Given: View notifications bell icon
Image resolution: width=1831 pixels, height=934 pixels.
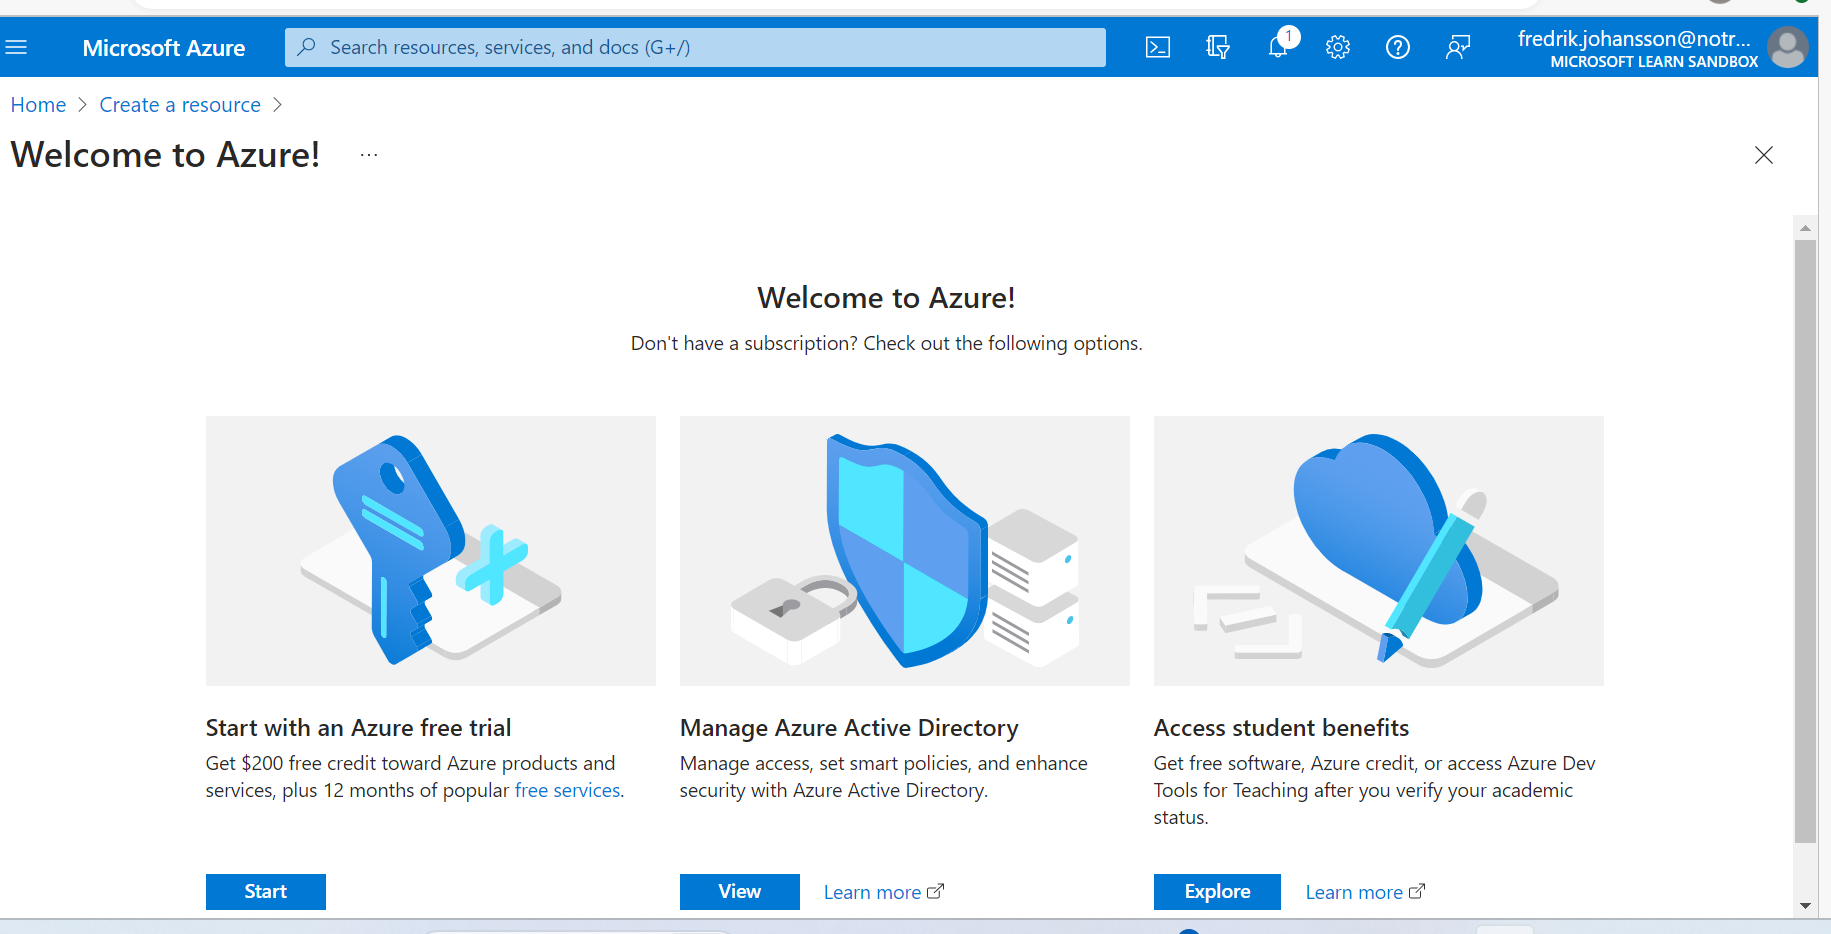Looking at the screenshot, I should pyautogui.click(x=1278, y=46).
